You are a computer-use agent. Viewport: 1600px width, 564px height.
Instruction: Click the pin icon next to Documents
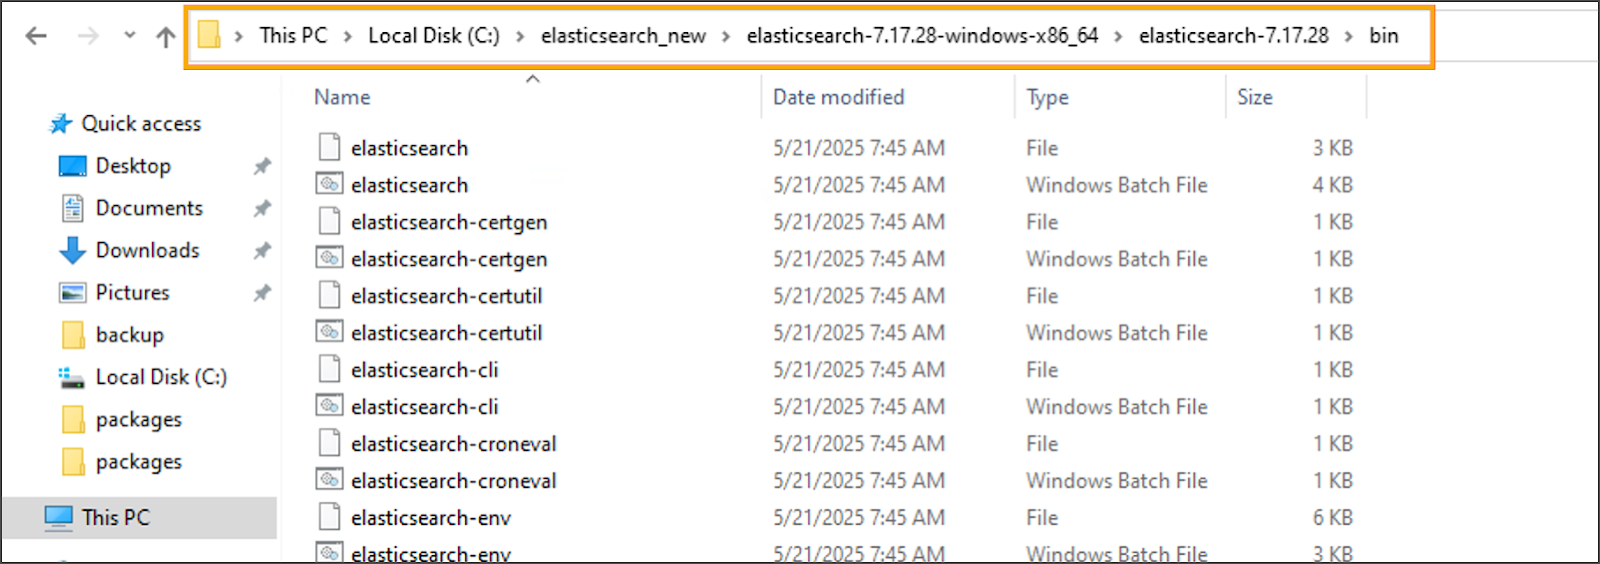tap(262, 208)
